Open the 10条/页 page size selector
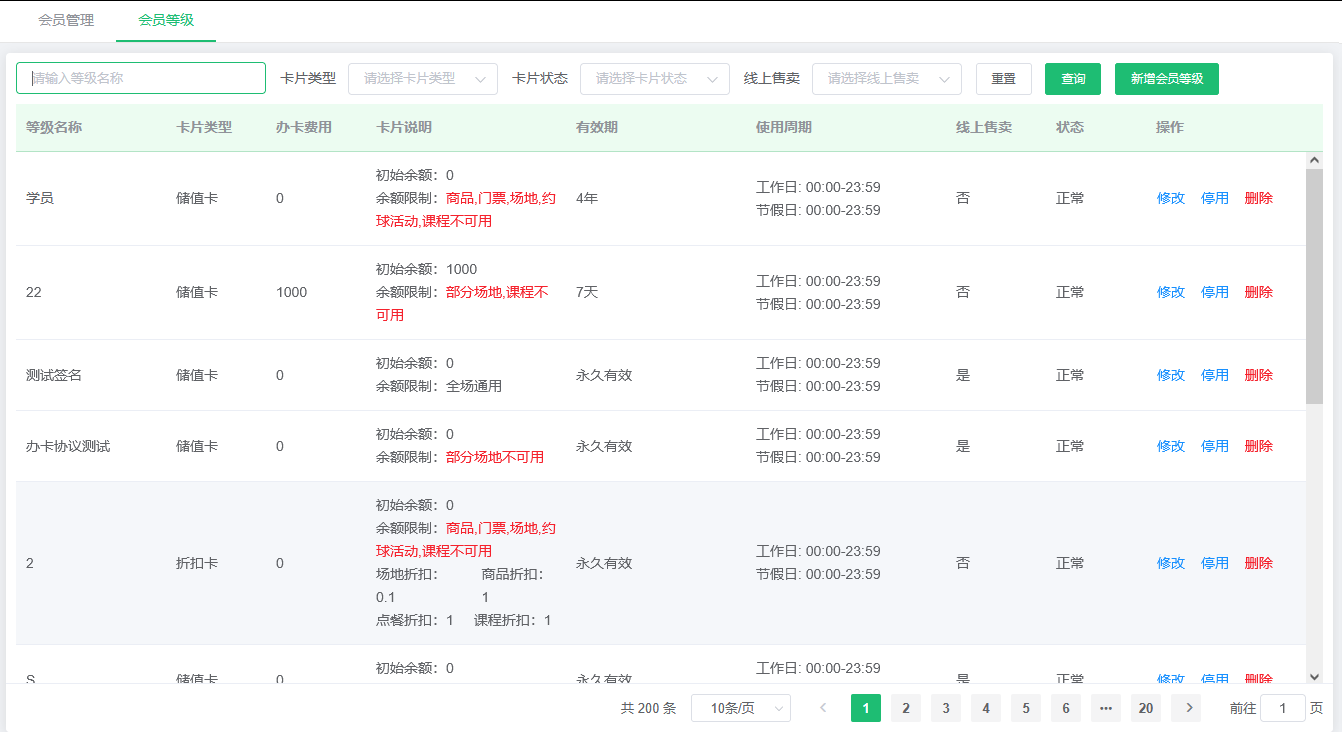 [x=741, y=708]
